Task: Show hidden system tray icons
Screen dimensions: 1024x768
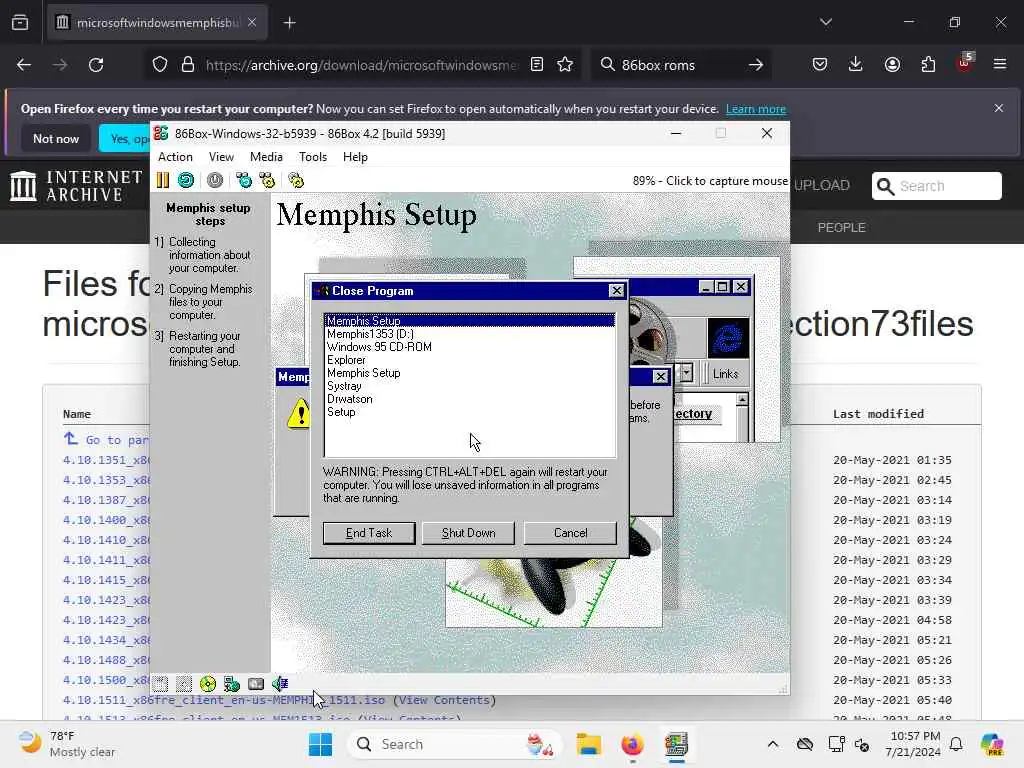Action: (x=773, y=744)
